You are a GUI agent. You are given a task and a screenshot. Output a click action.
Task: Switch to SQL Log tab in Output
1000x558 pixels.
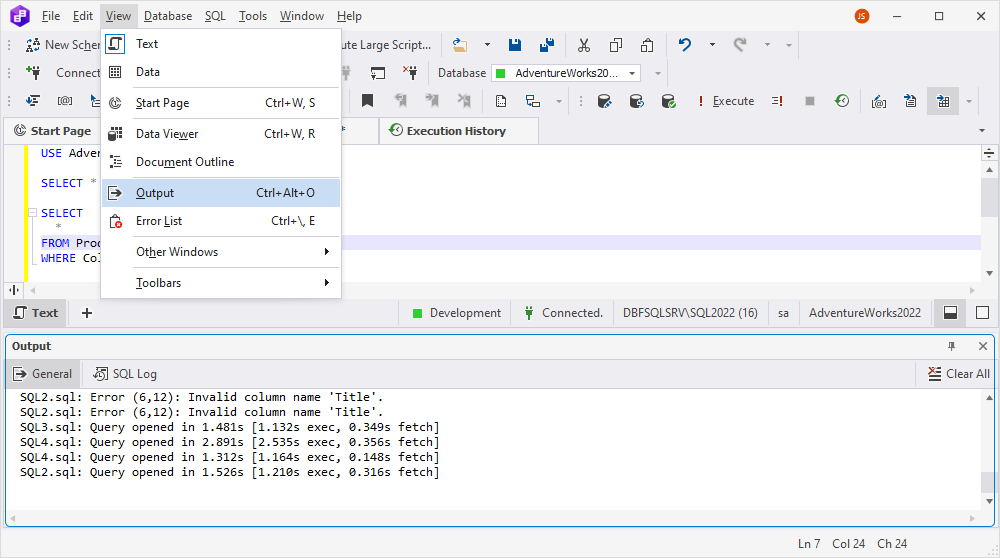[x=125, y=374]
